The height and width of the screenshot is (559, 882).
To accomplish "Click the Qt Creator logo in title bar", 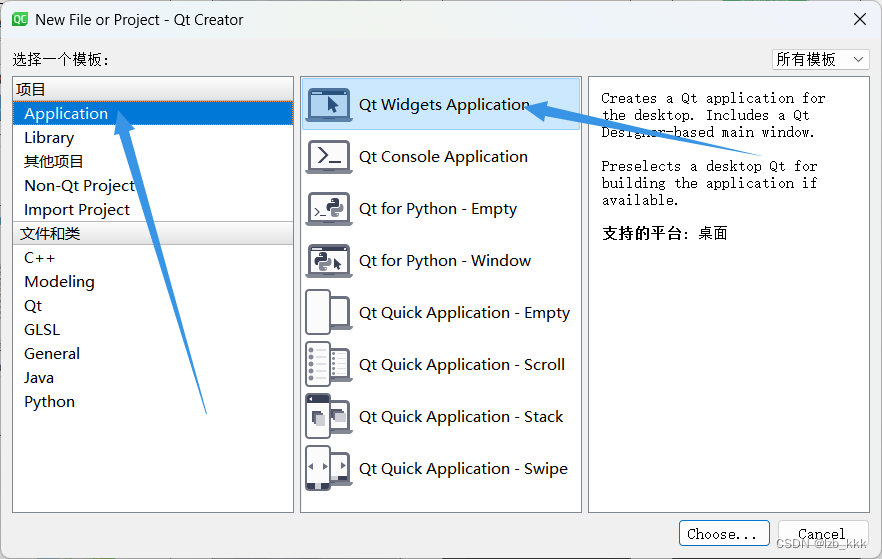I will coord(20,20).
